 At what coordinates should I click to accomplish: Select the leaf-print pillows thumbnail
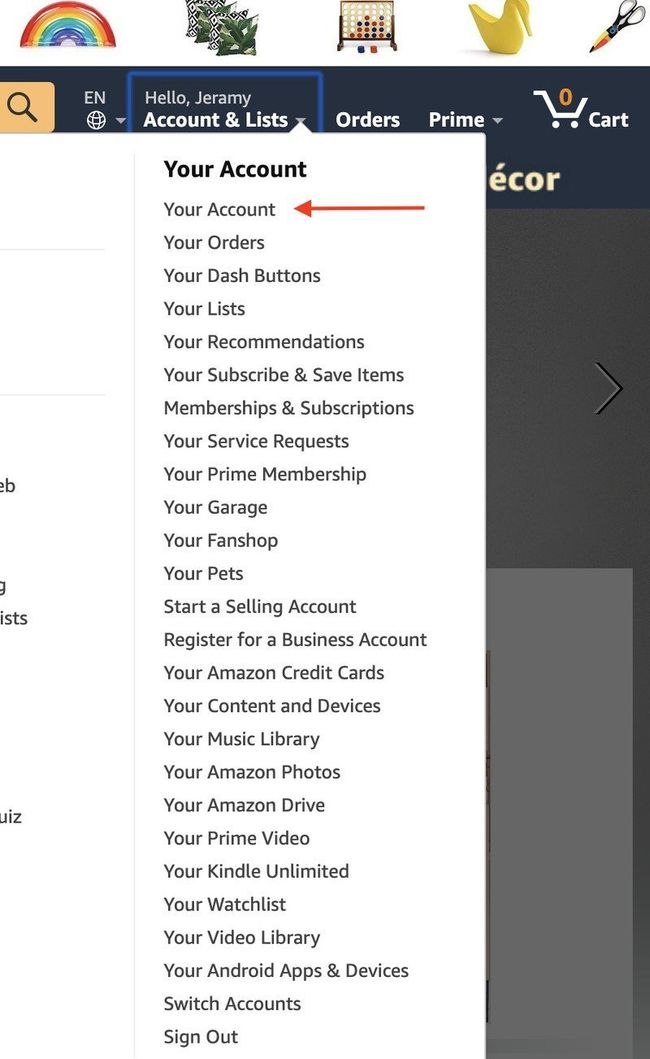[220, 27]
